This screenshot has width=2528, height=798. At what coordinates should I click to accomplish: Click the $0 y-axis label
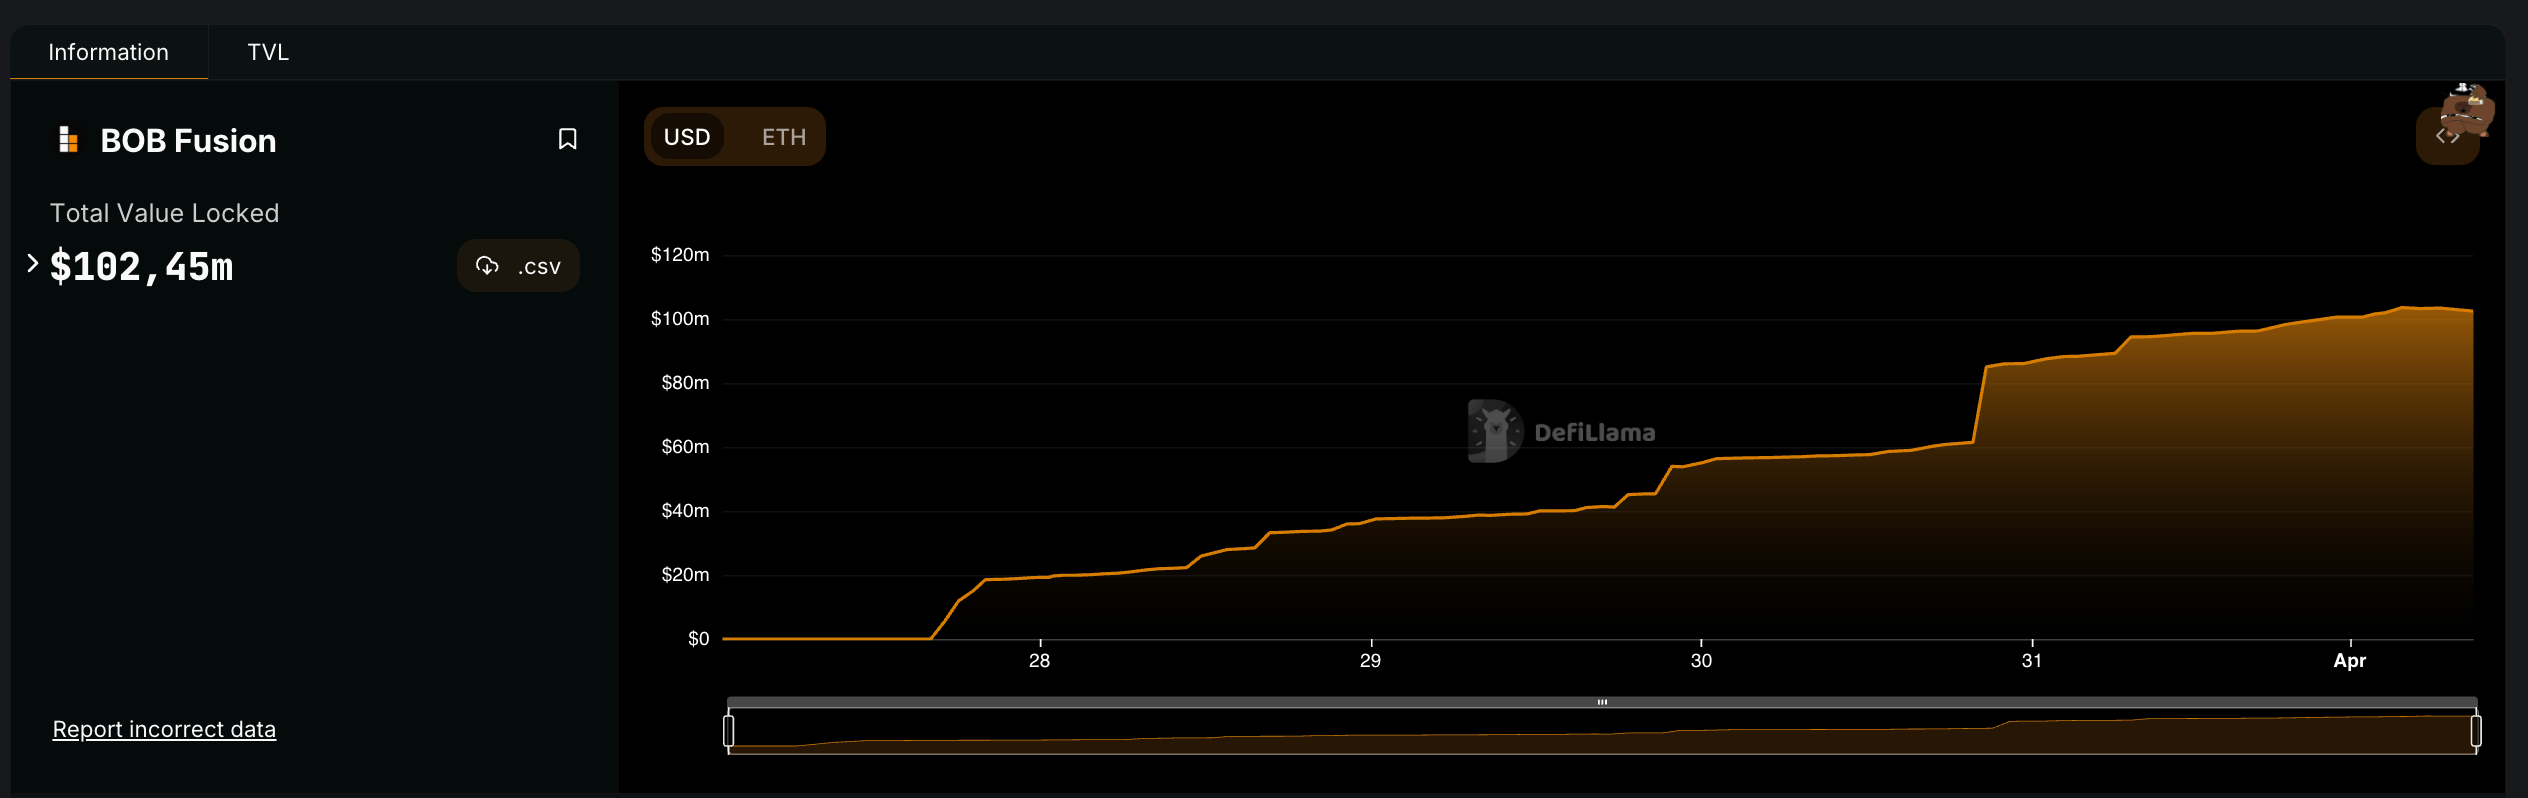(699, 639)
